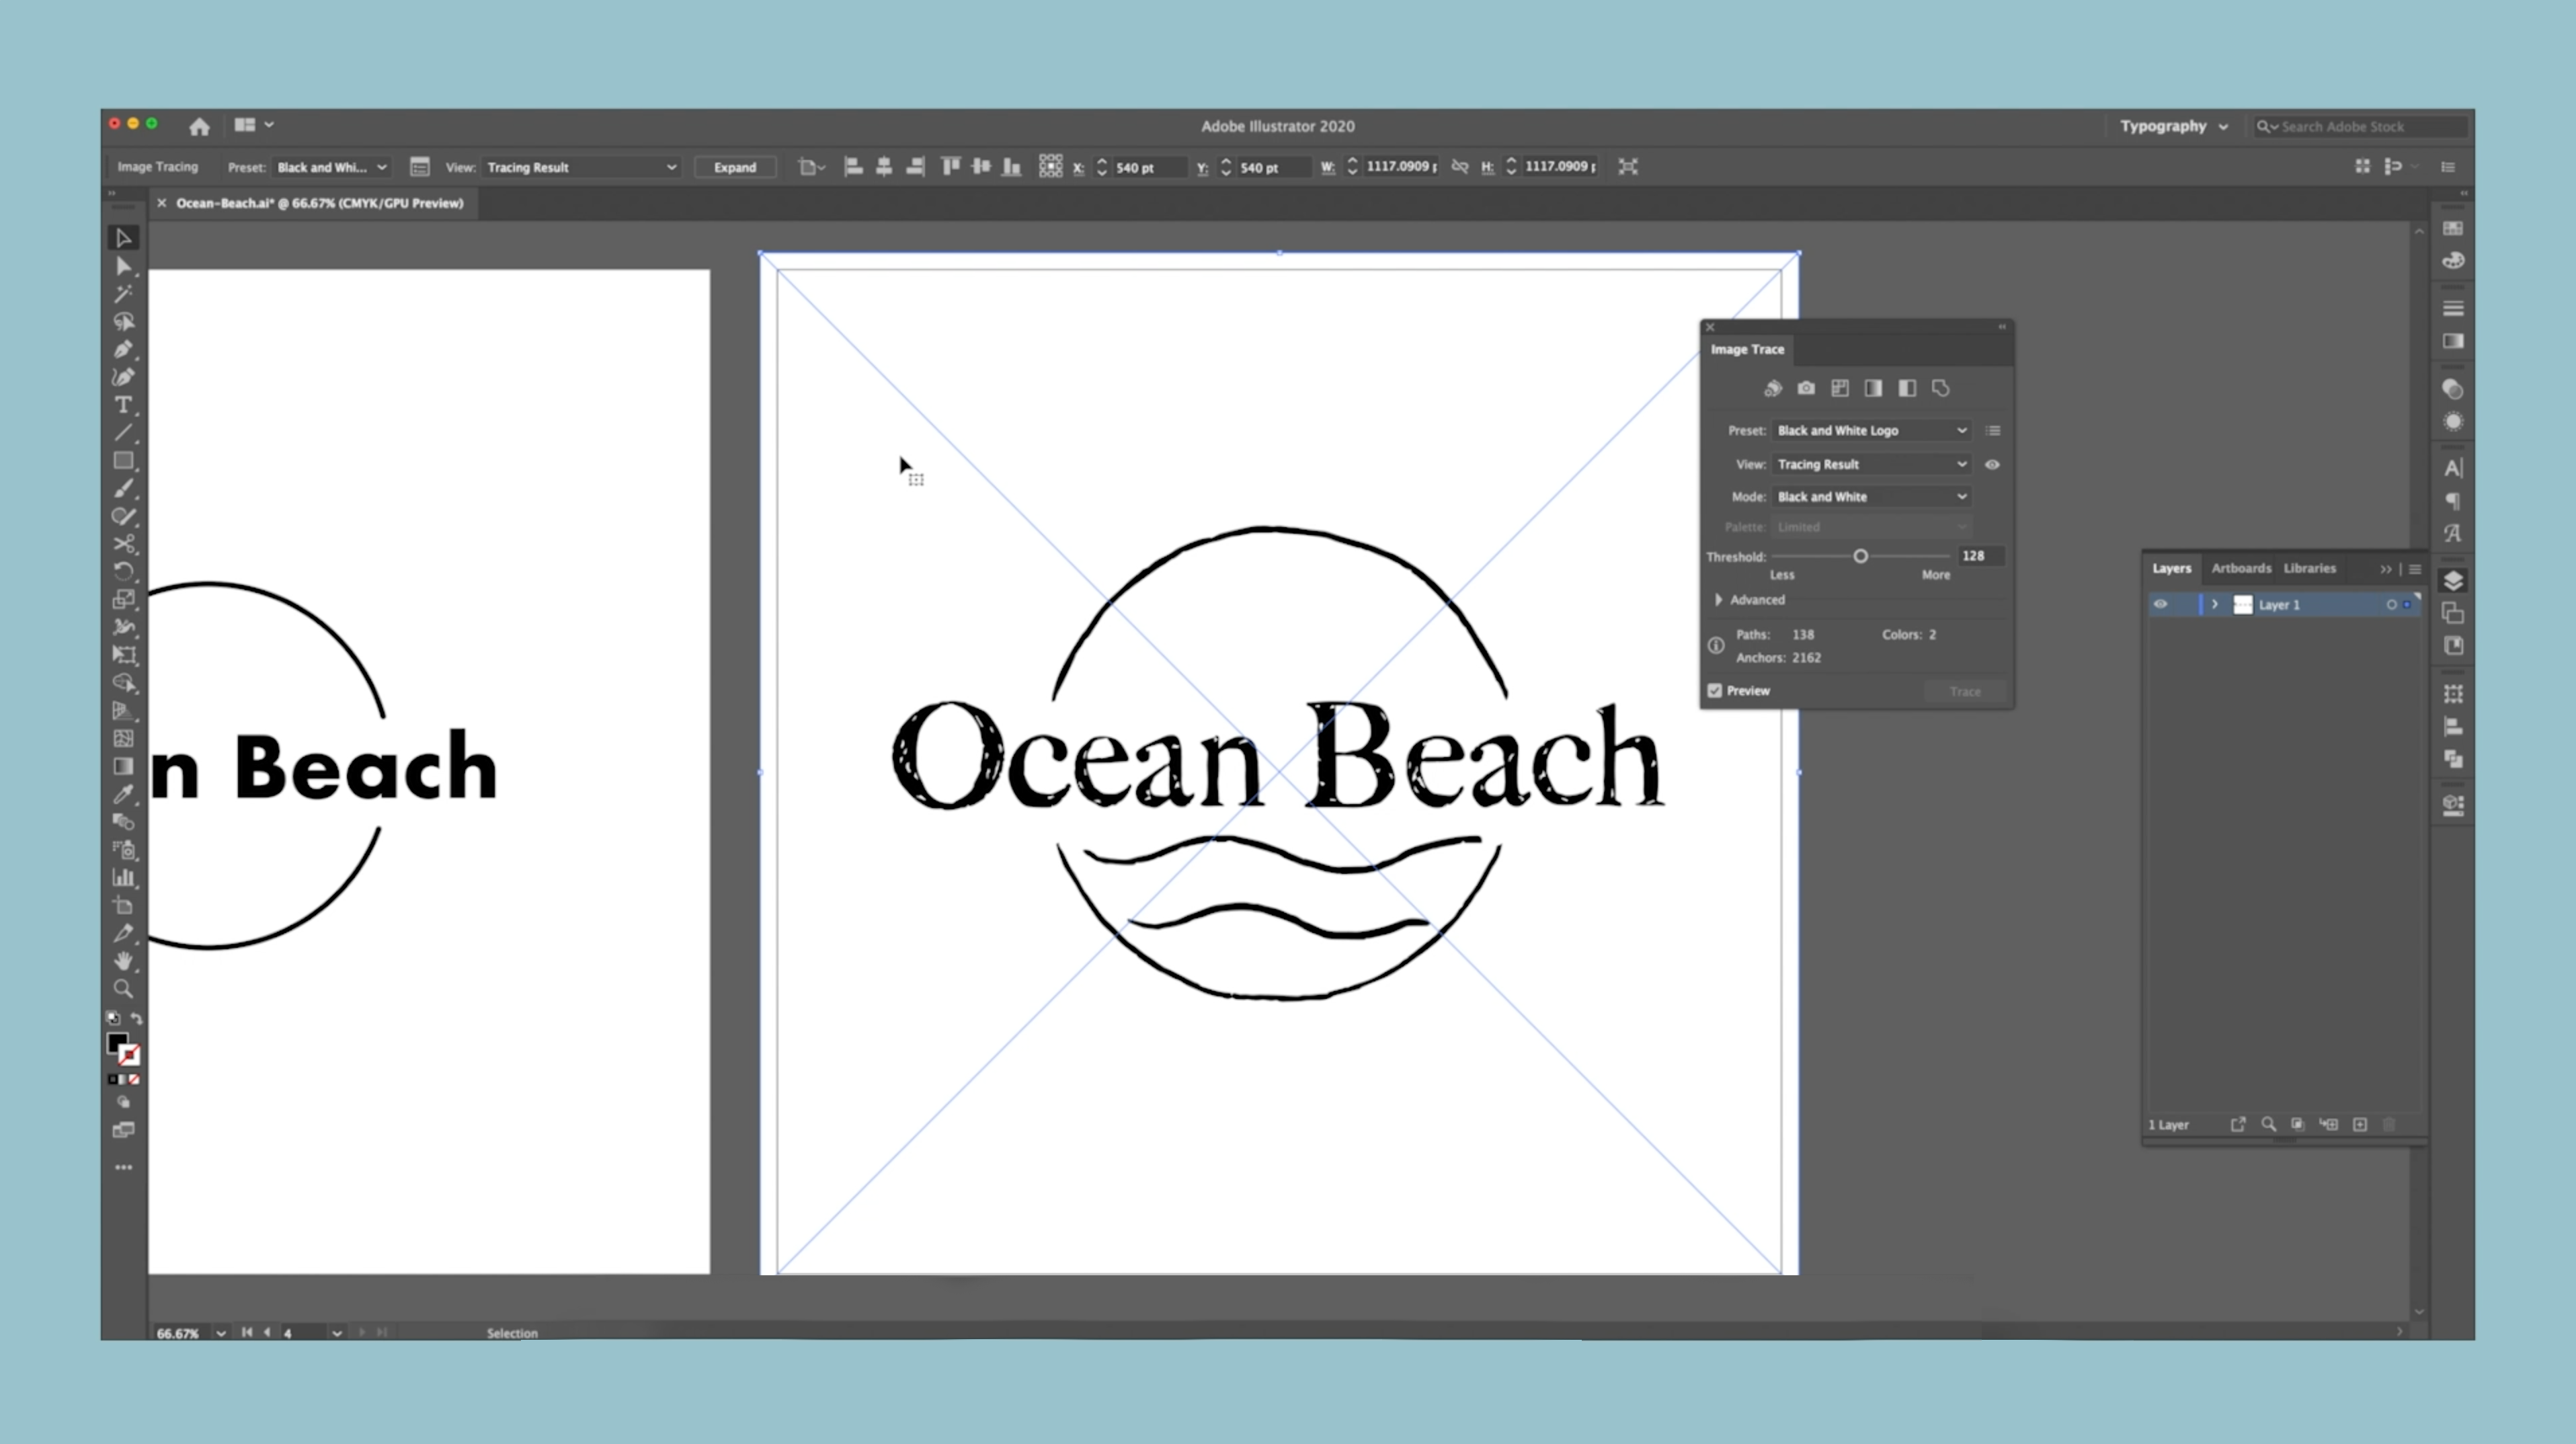Click the Expand button in control bar
The image size is (2576, 1444).
click(x=735, y=167)
